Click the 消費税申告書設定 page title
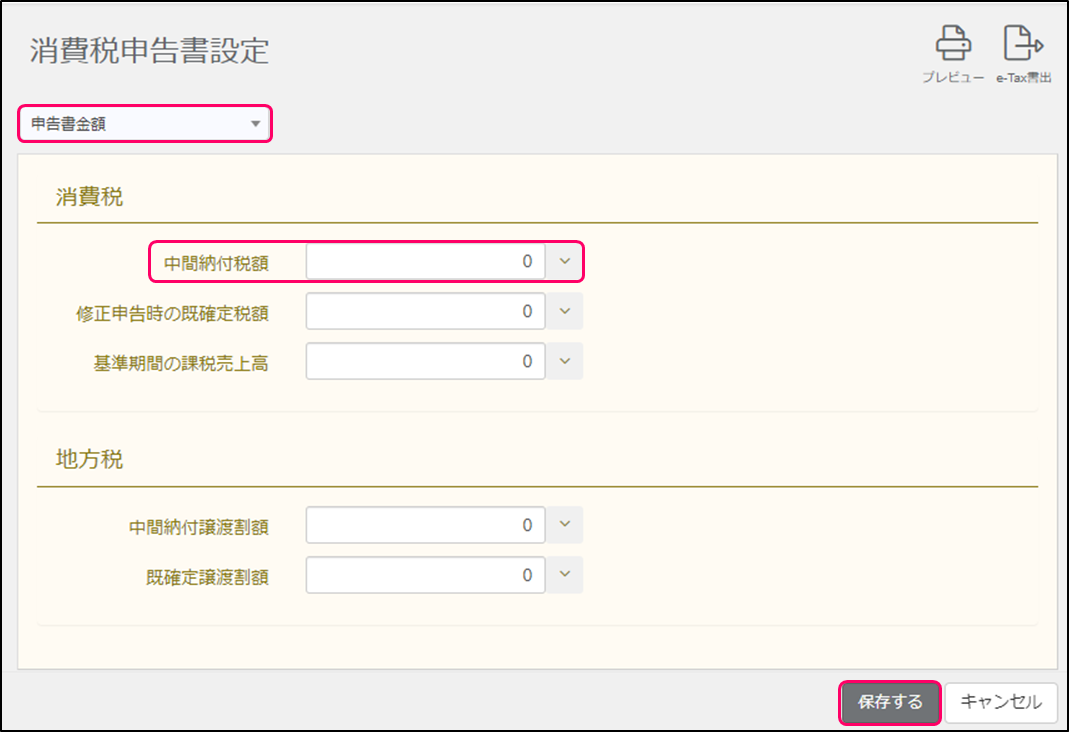Screen dimensions: 1069x732 (x=150, y=51)
